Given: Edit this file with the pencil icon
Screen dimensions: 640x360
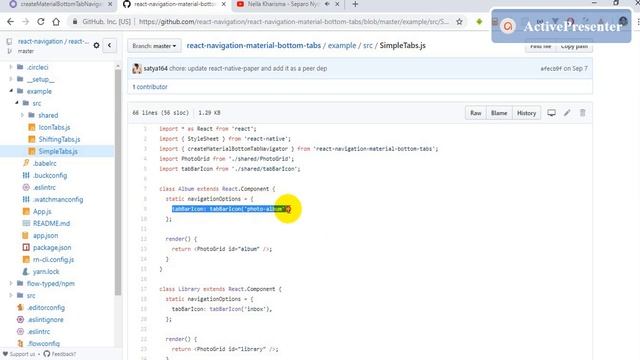Looking at the screenshot, I should (x=567, y=113).
